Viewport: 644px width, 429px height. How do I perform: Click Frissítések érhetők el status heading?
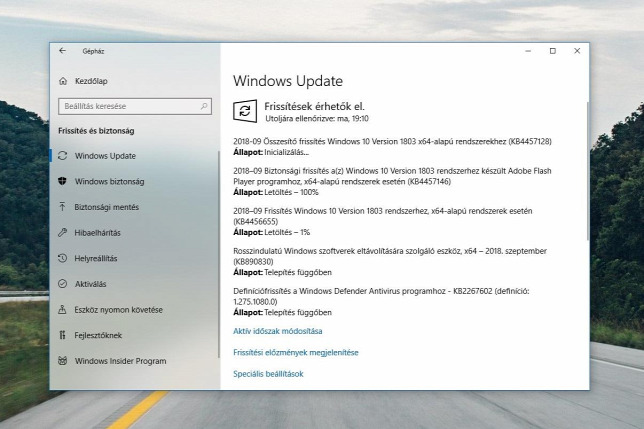click(314, 106)
